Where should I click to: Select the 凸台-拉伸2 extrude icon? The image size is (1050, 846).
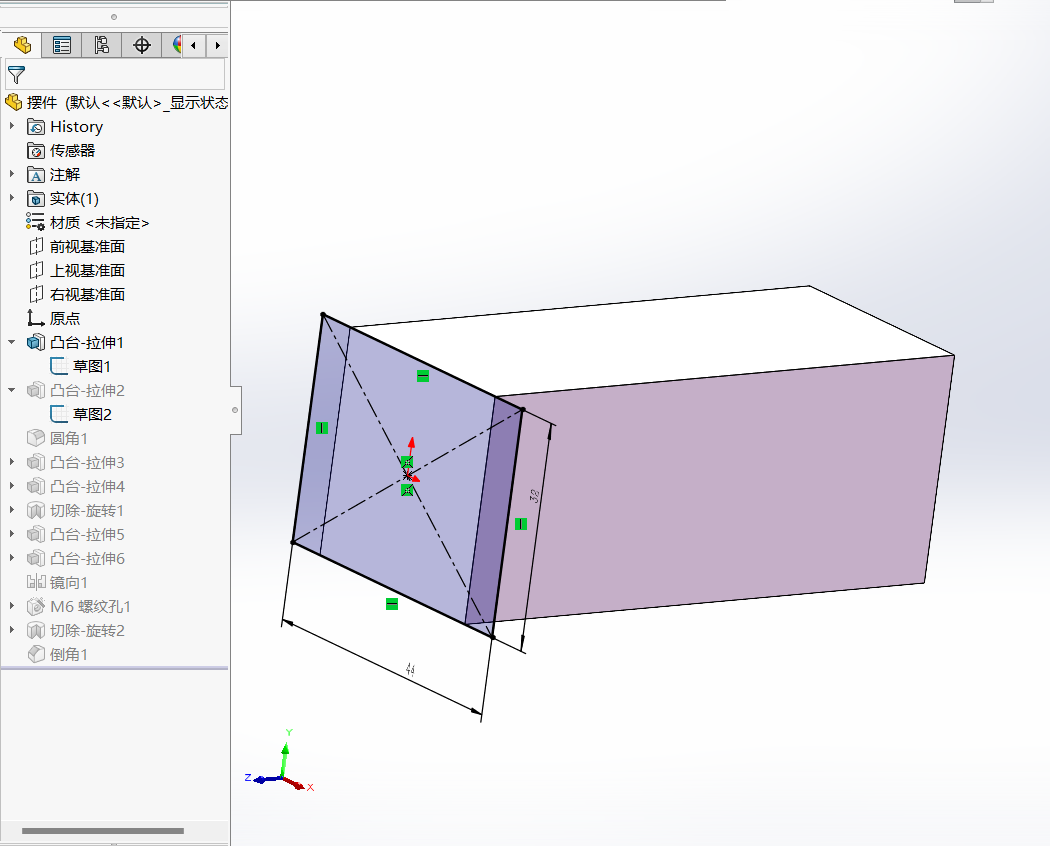[35, 391]
